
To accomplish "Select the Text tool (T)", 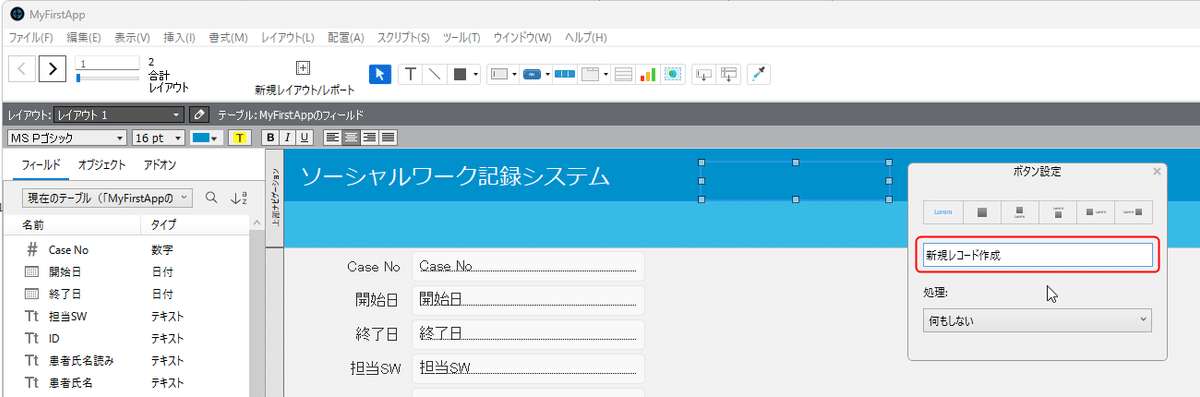I will point(411,74).
